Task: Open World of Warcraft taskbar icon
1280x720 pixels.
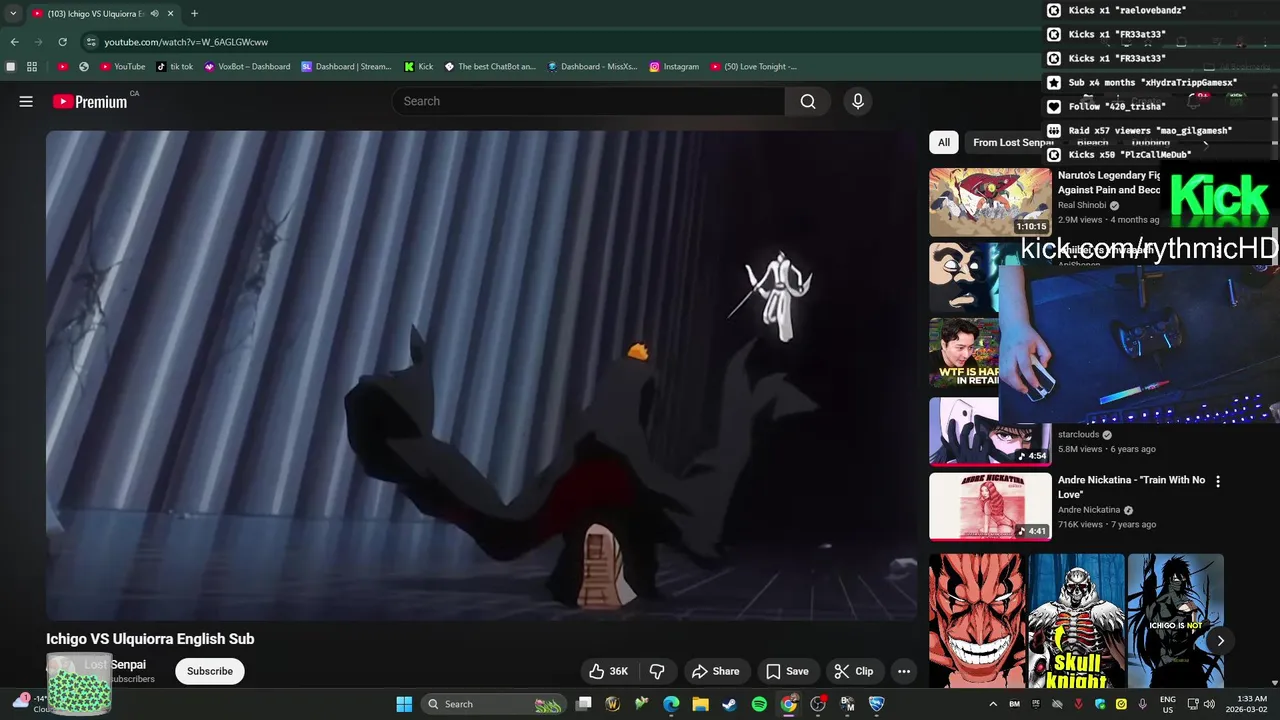Action: point(612,704)
